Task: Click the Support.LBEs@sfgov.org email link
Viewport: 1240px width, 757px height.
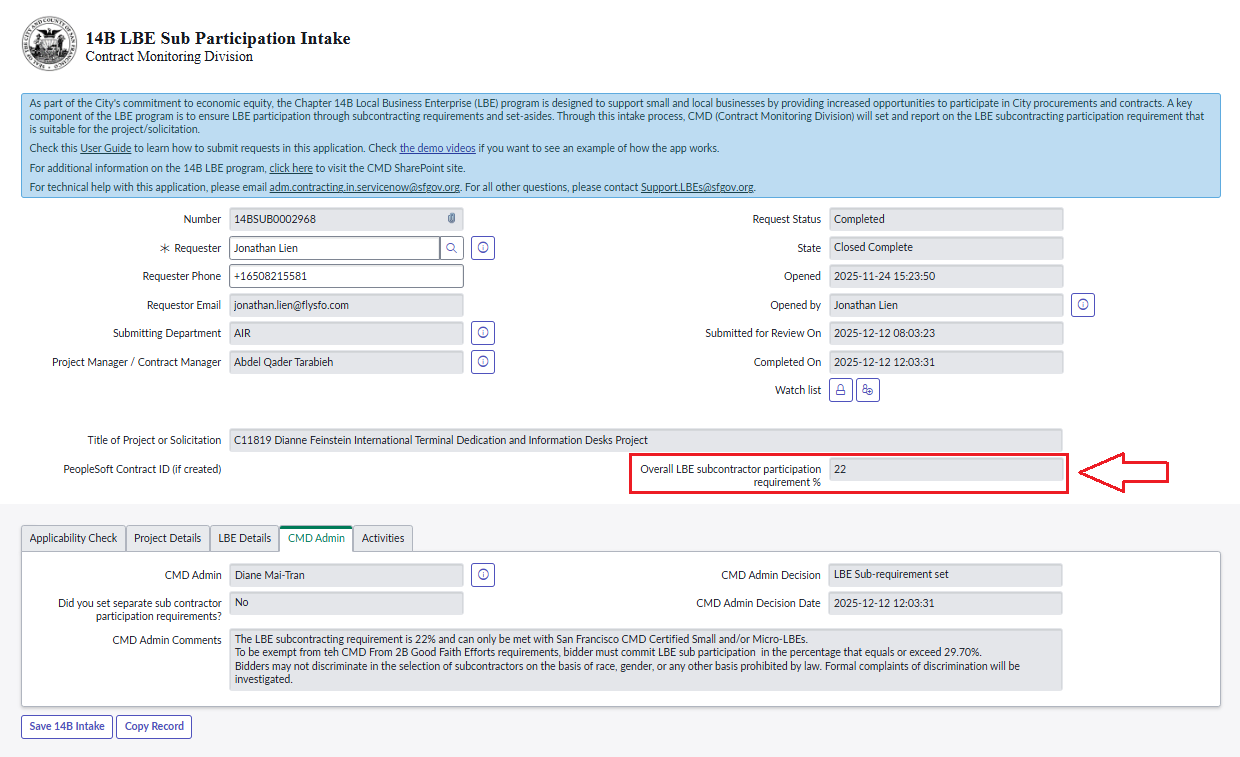Action: pyautogui.click(x=697, y=187)
